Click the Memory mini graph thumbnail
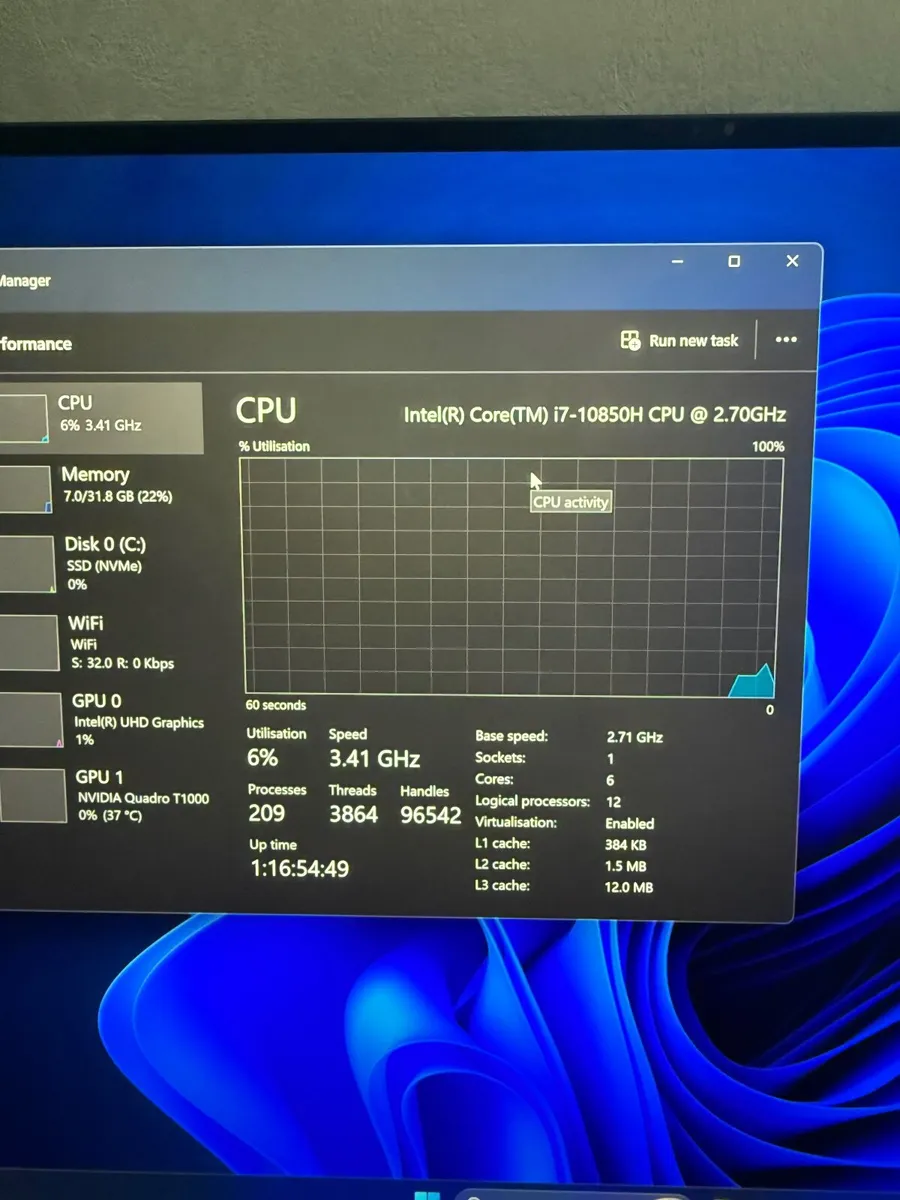 coord(25,489)
